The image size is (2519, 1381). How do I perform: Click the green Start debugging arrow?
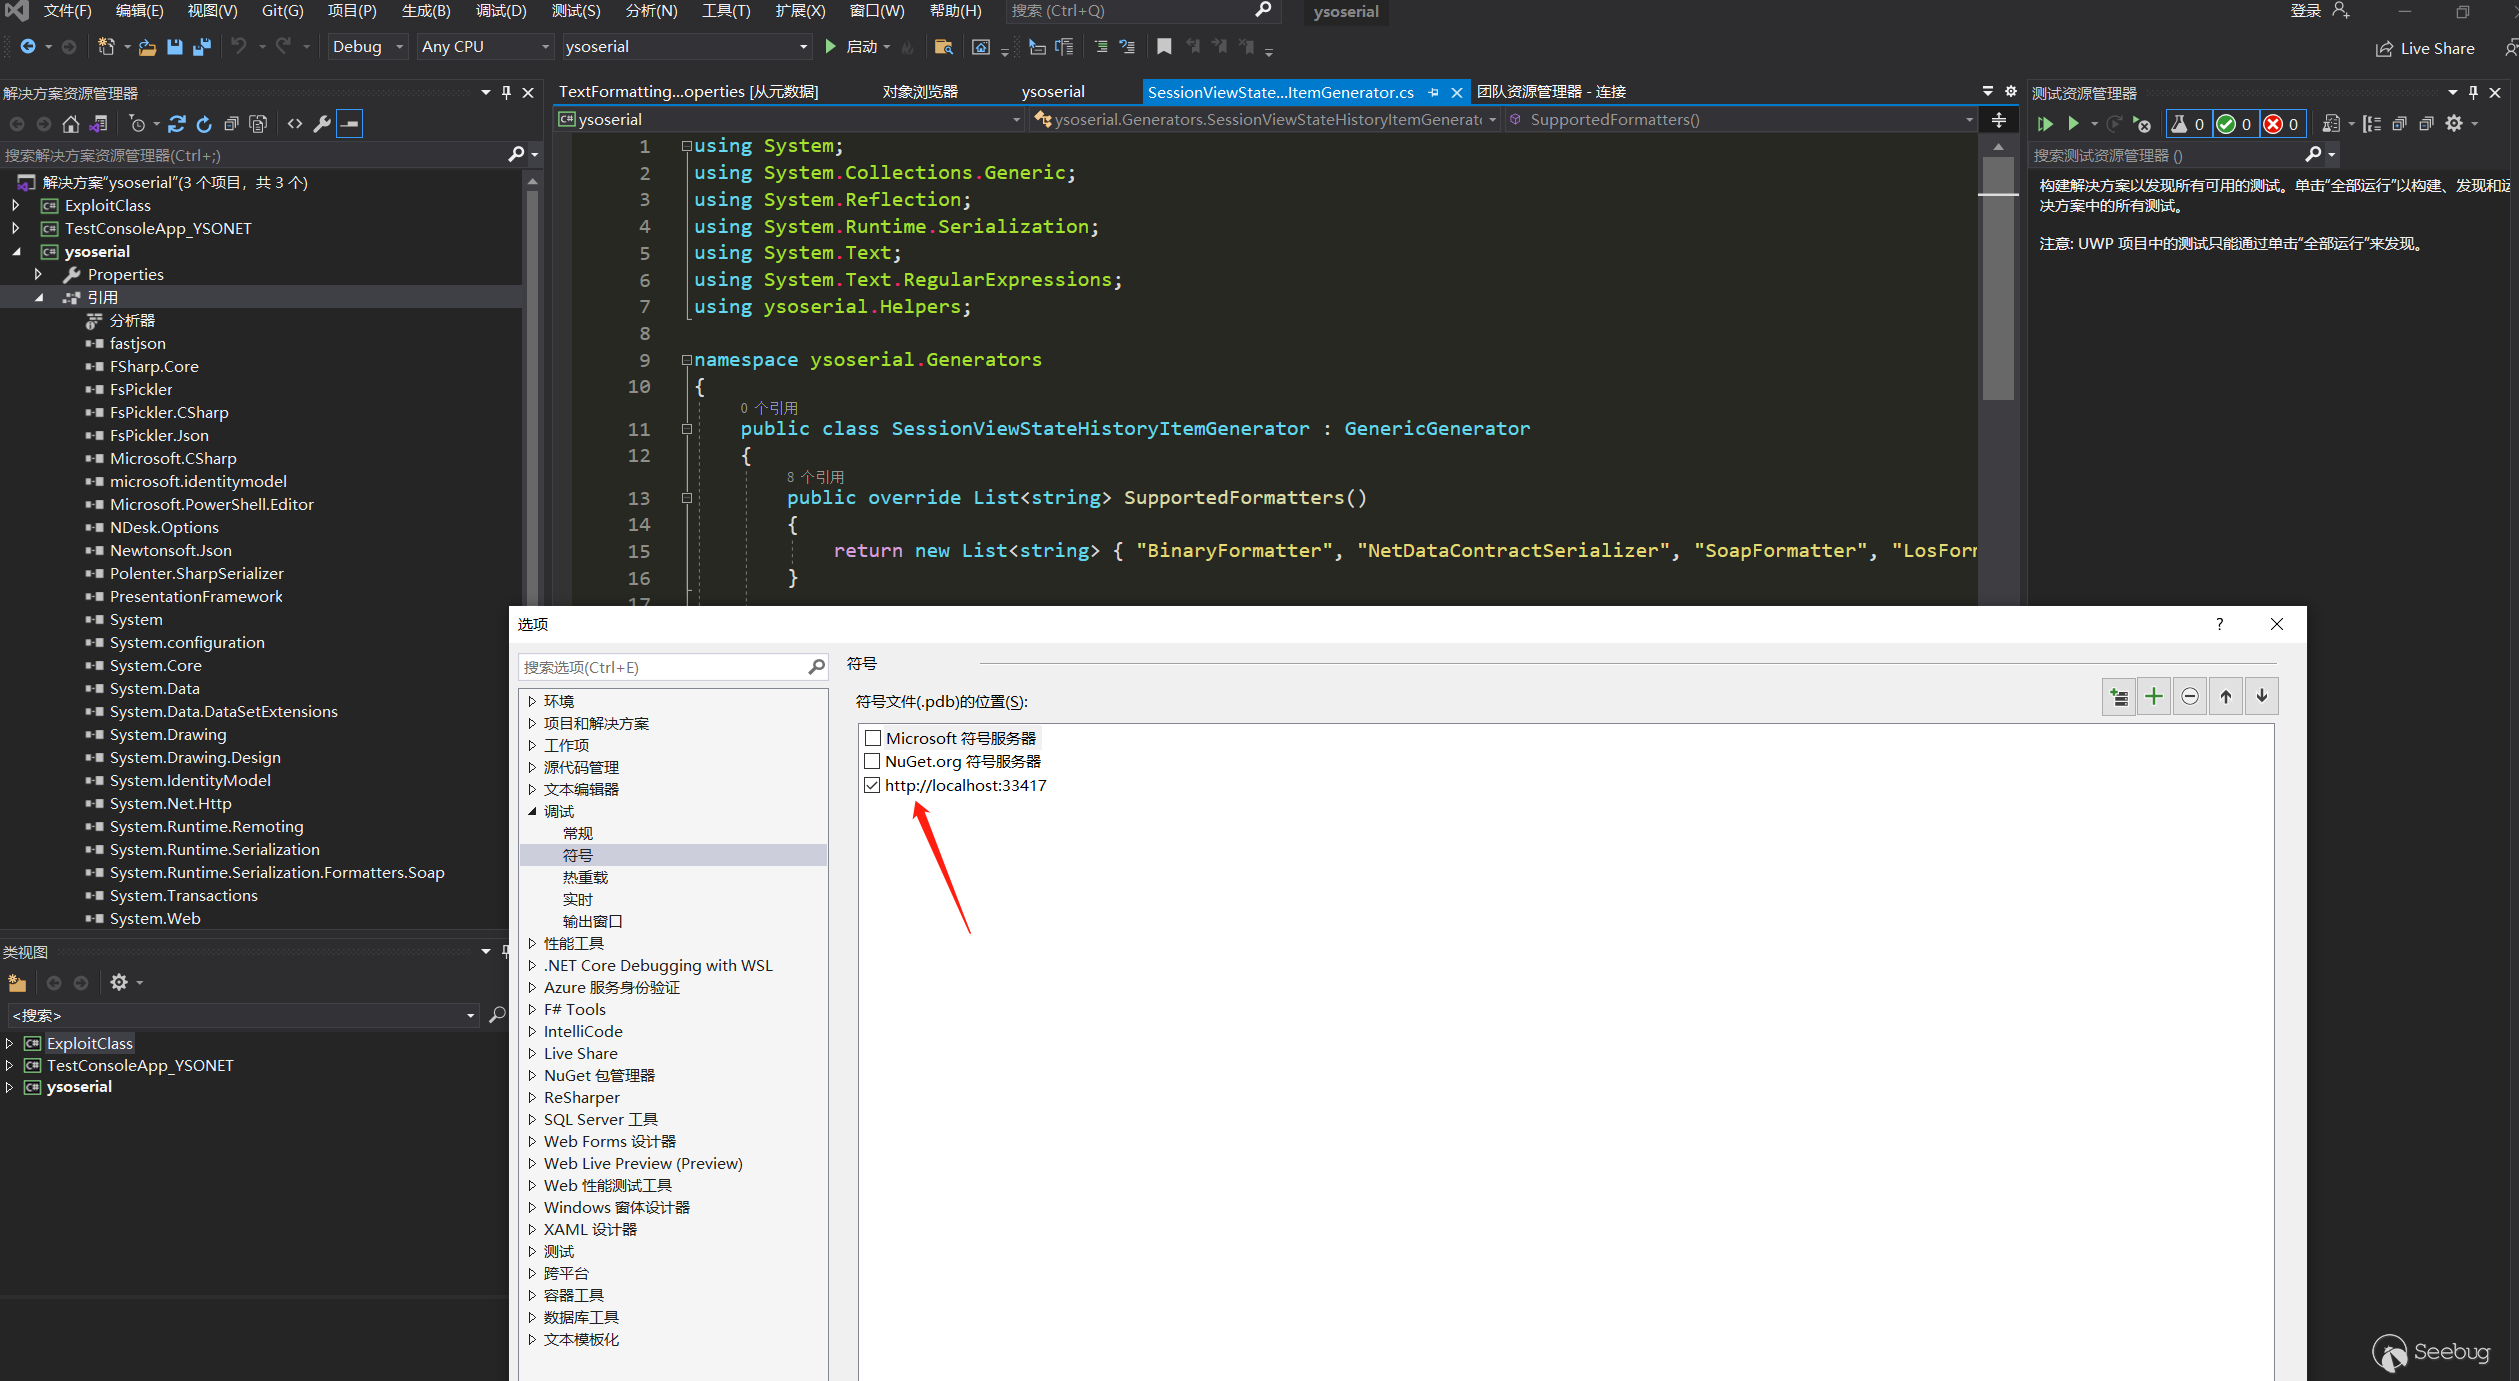[x=830, y=47]
